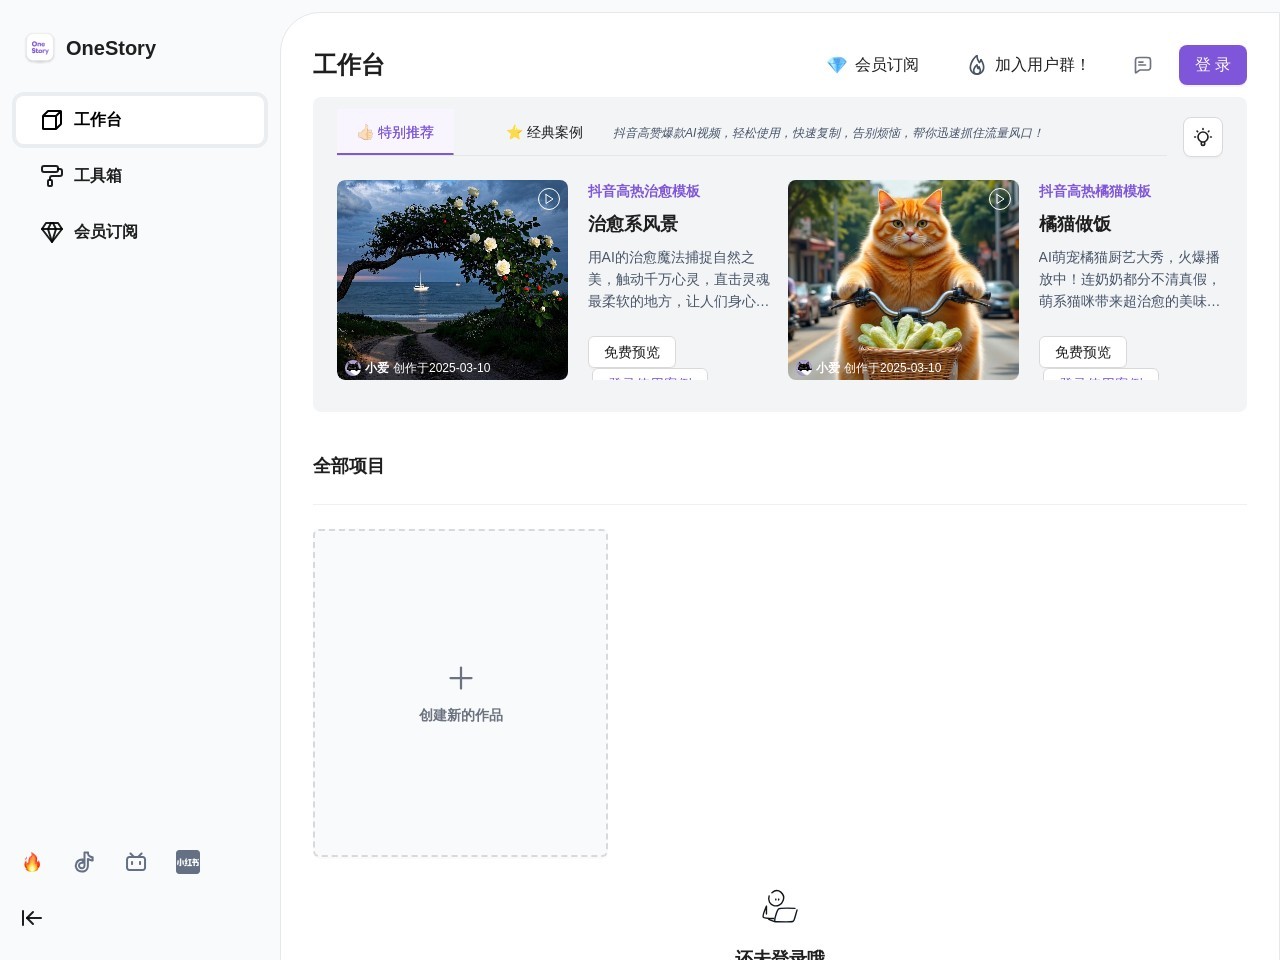1280x960 pixels.
Task: Go to 会员订阅 in the sidebar
Action: tap(105, 232)
